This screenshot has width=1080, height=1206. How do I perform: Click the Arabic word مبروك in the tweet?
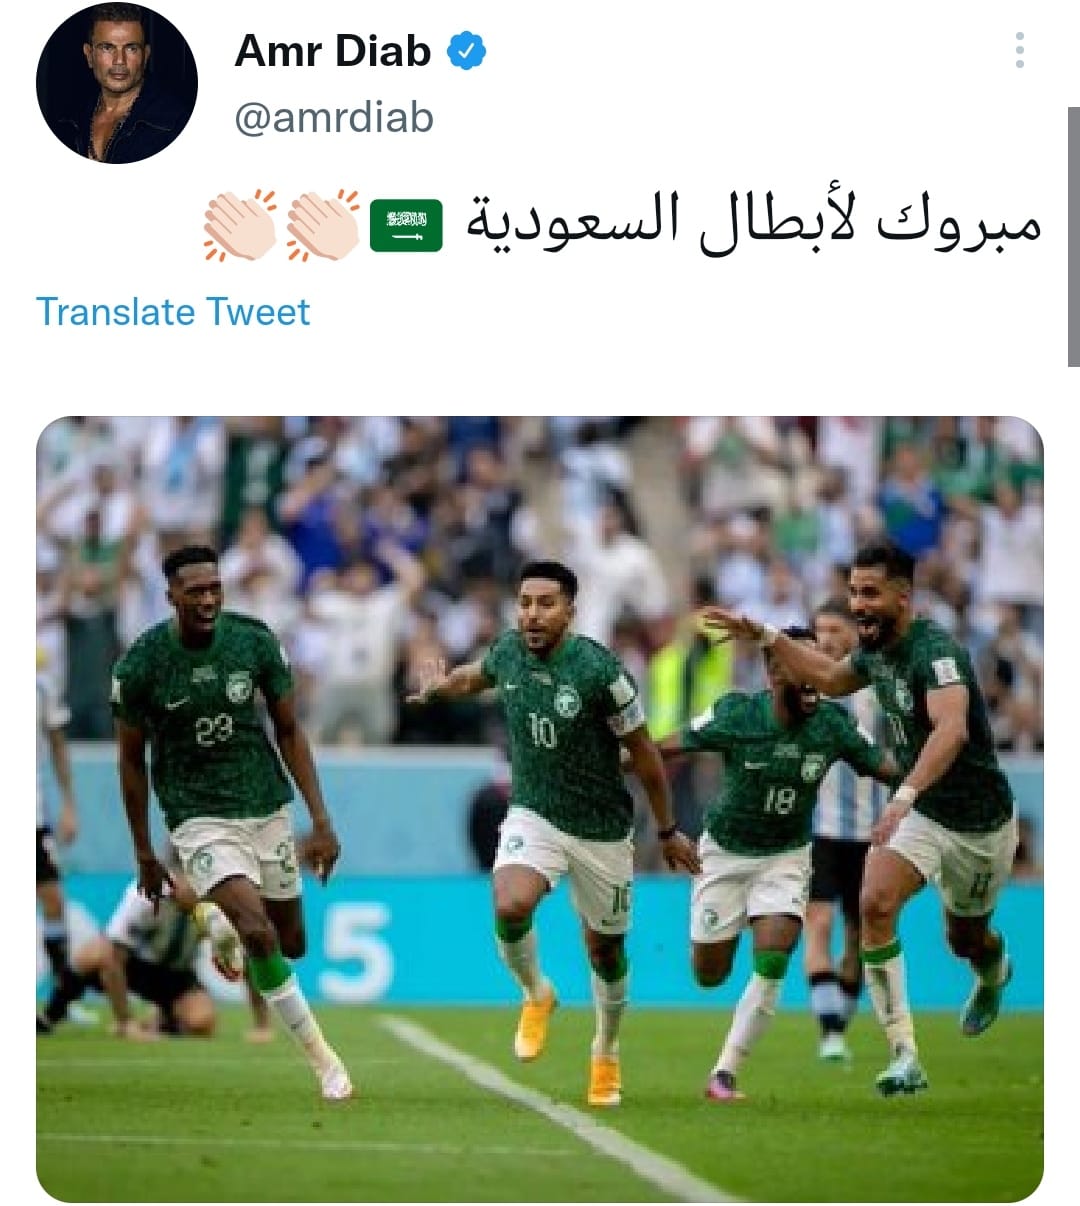click(961, 224)
